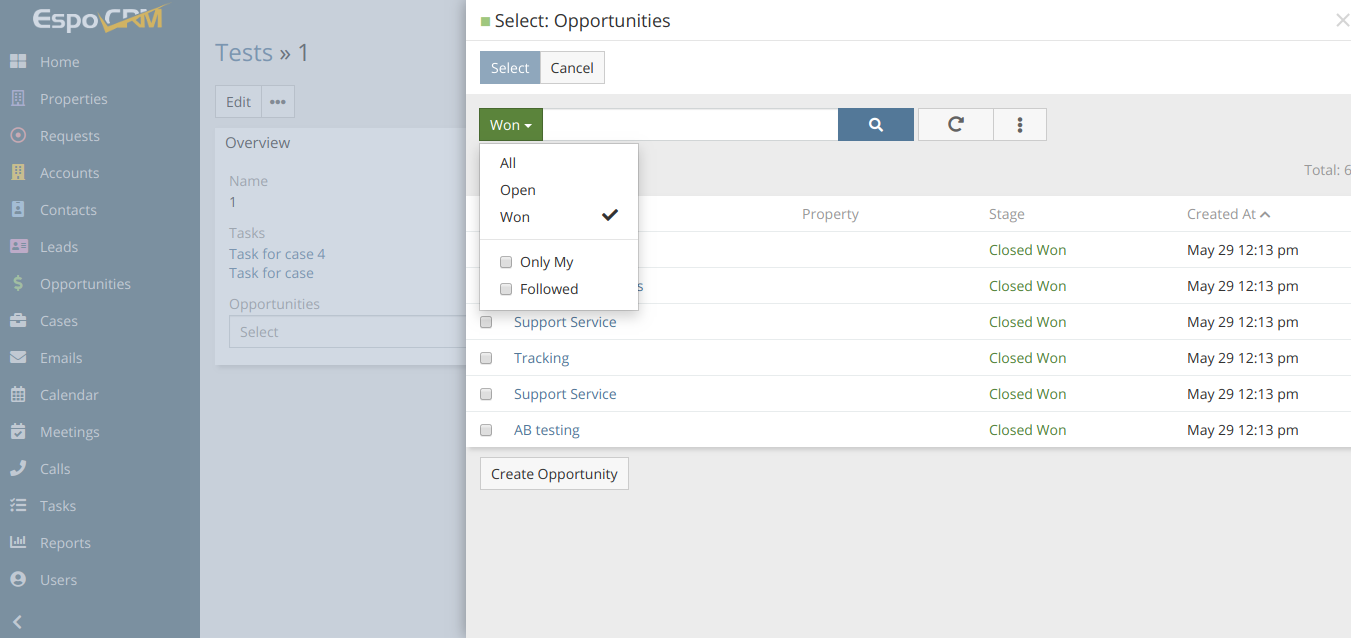Collapse the sidebar with the arrow icon
The width and height of the screenshot is (1351, 638).
pyautogui.click(x=17, y=622)
